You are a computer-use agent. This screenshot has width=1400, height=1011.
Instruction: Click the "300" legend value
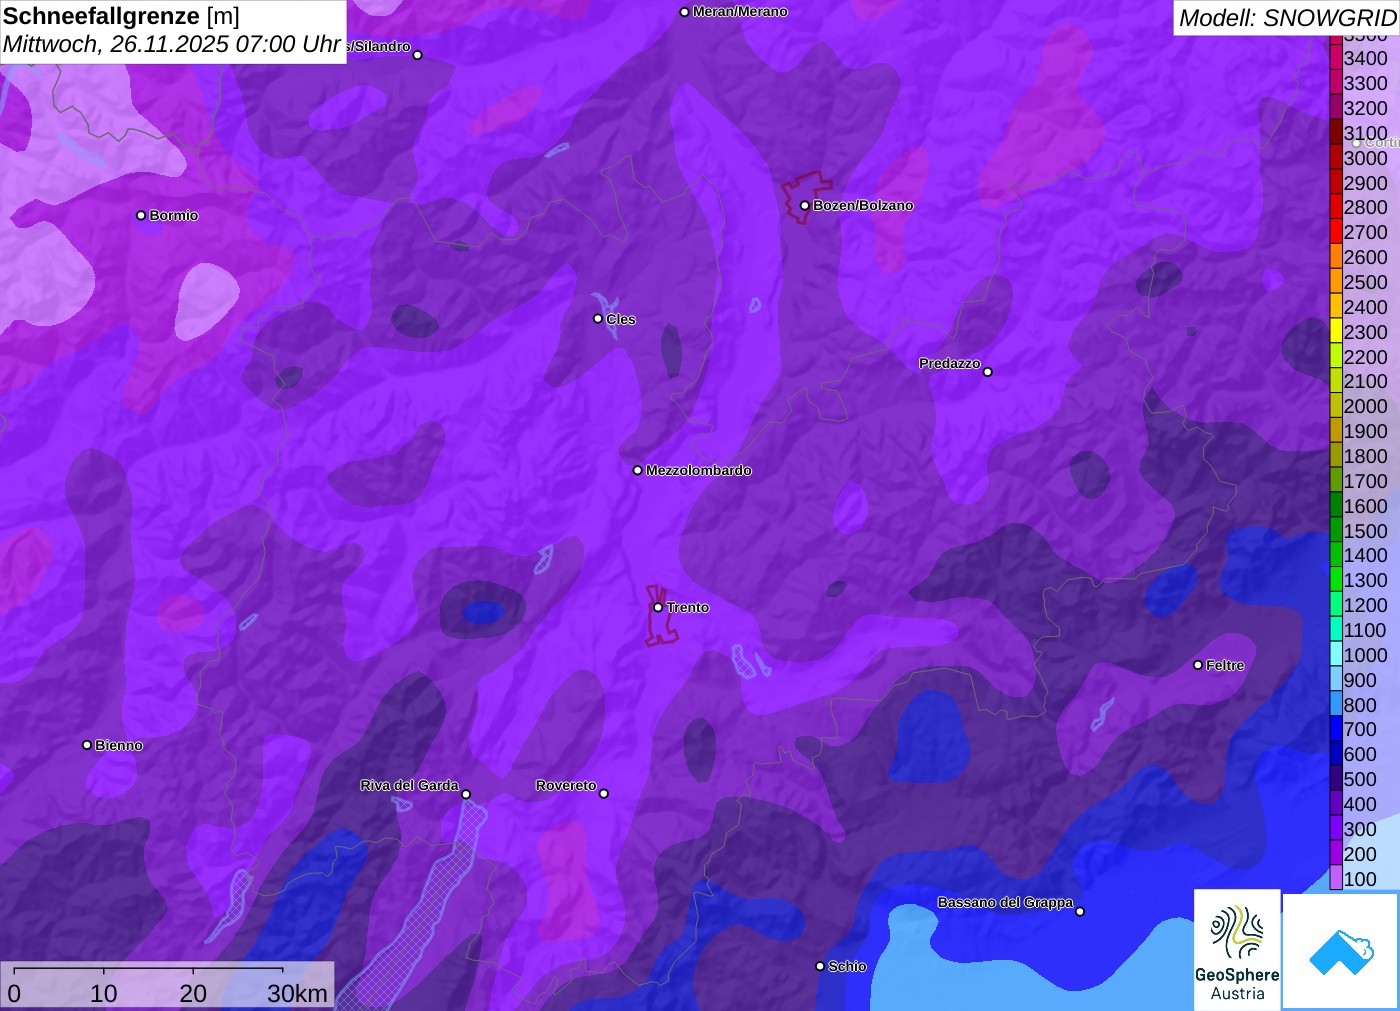[x=1360, y=829]
